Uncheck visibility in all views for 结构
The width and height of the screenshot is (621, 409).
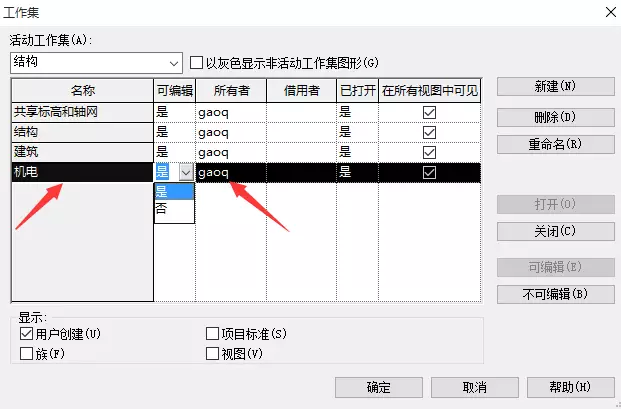[430, 133]
